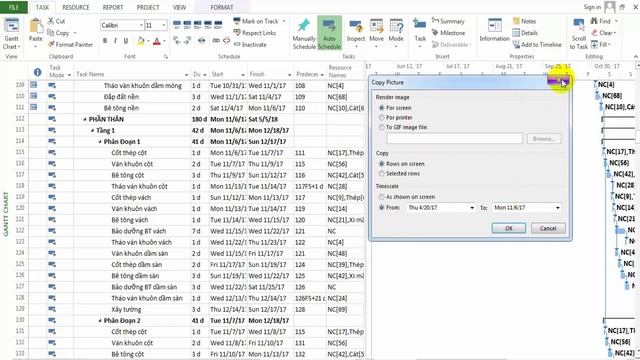Open the Mark on Track dropdown

pos(284,21)
